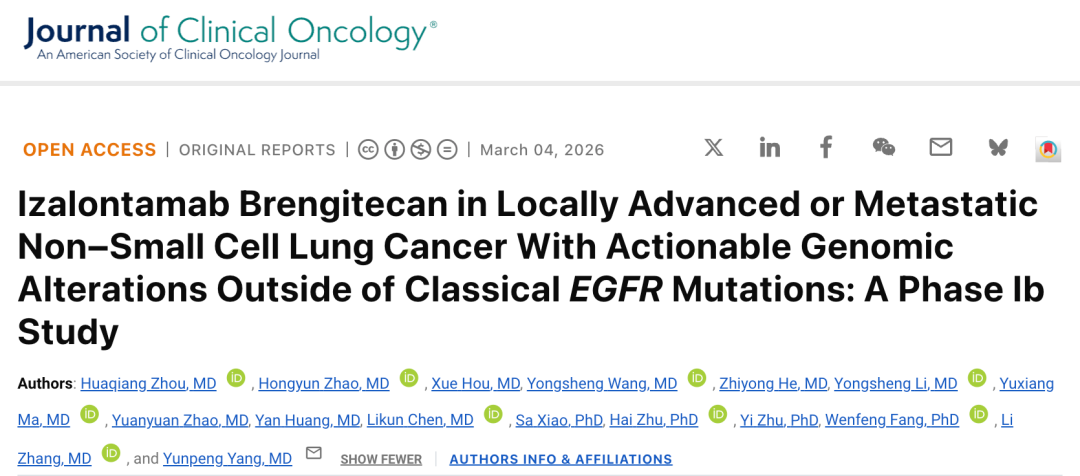Share article by email envelope icon
1080x476 pixels.
coord(940,148)
